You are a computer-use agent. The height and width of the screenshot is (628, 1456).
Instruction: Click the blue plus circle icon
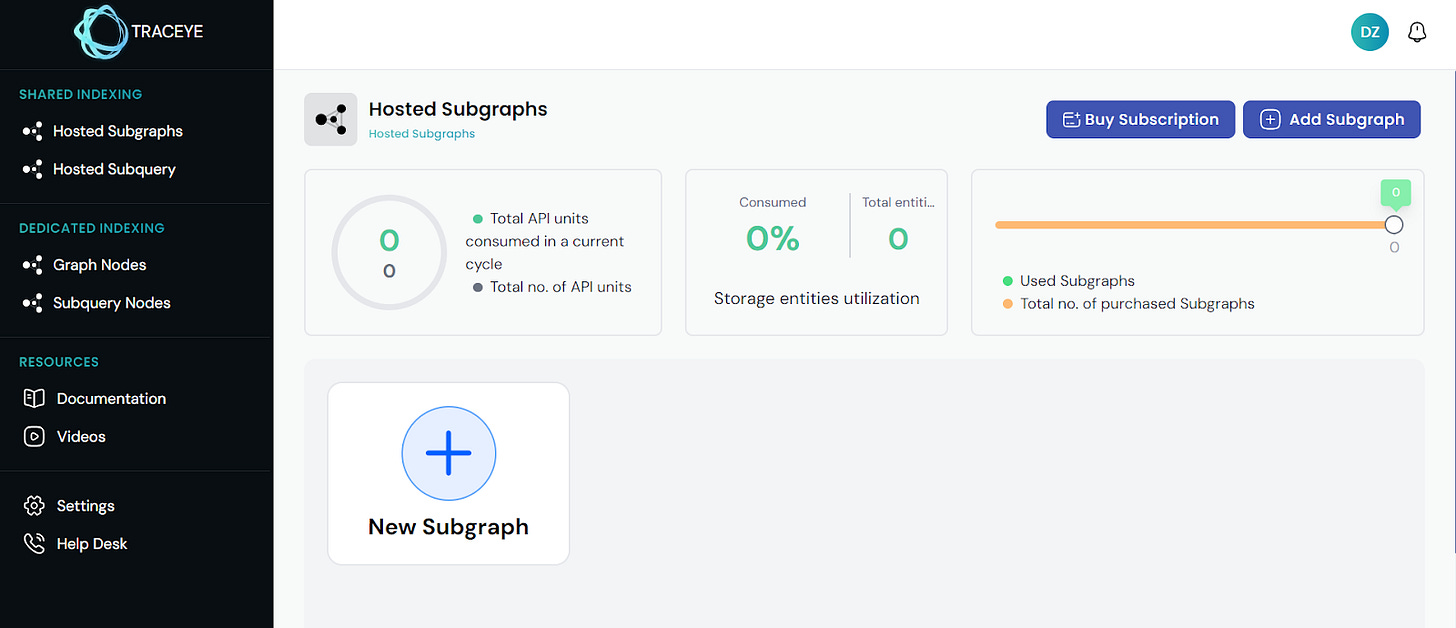(x=448, y=453)
